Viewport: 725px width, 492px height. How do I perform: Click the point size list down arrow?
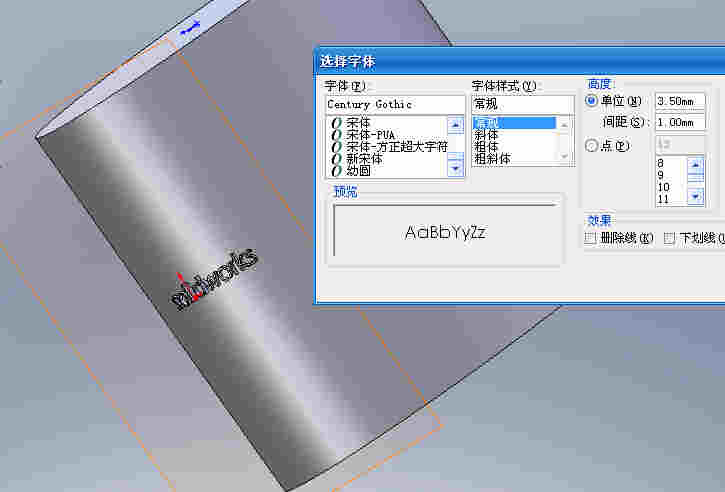695,197
